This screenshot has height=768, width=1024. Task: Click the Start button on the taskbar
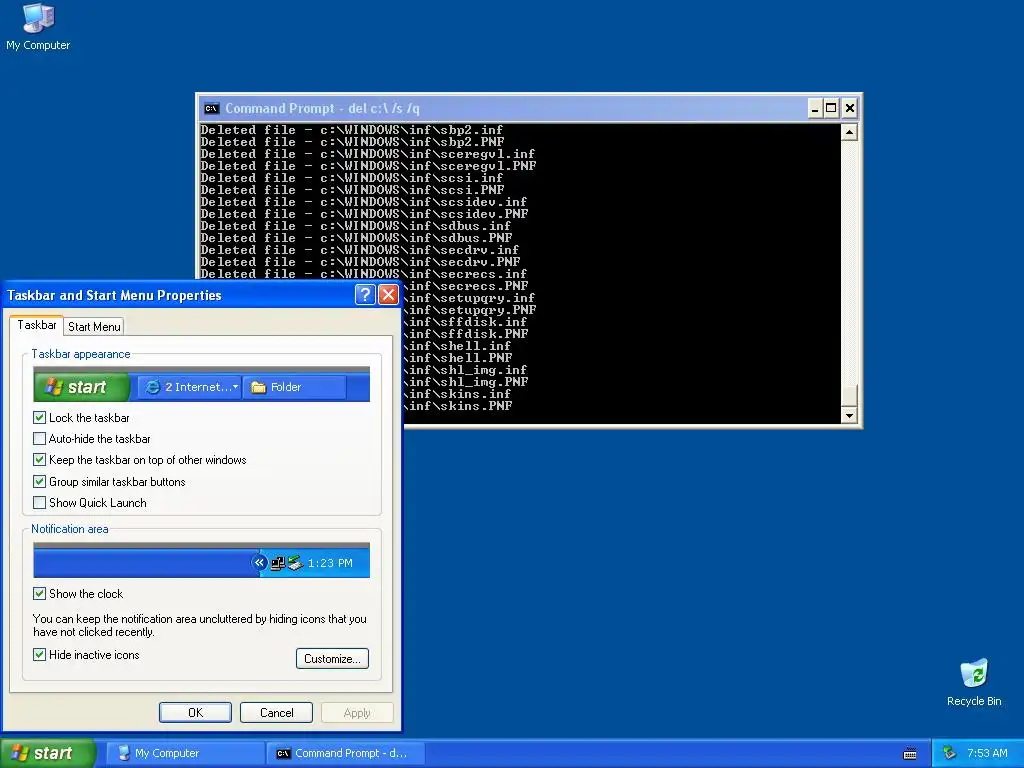pos(48,753)
